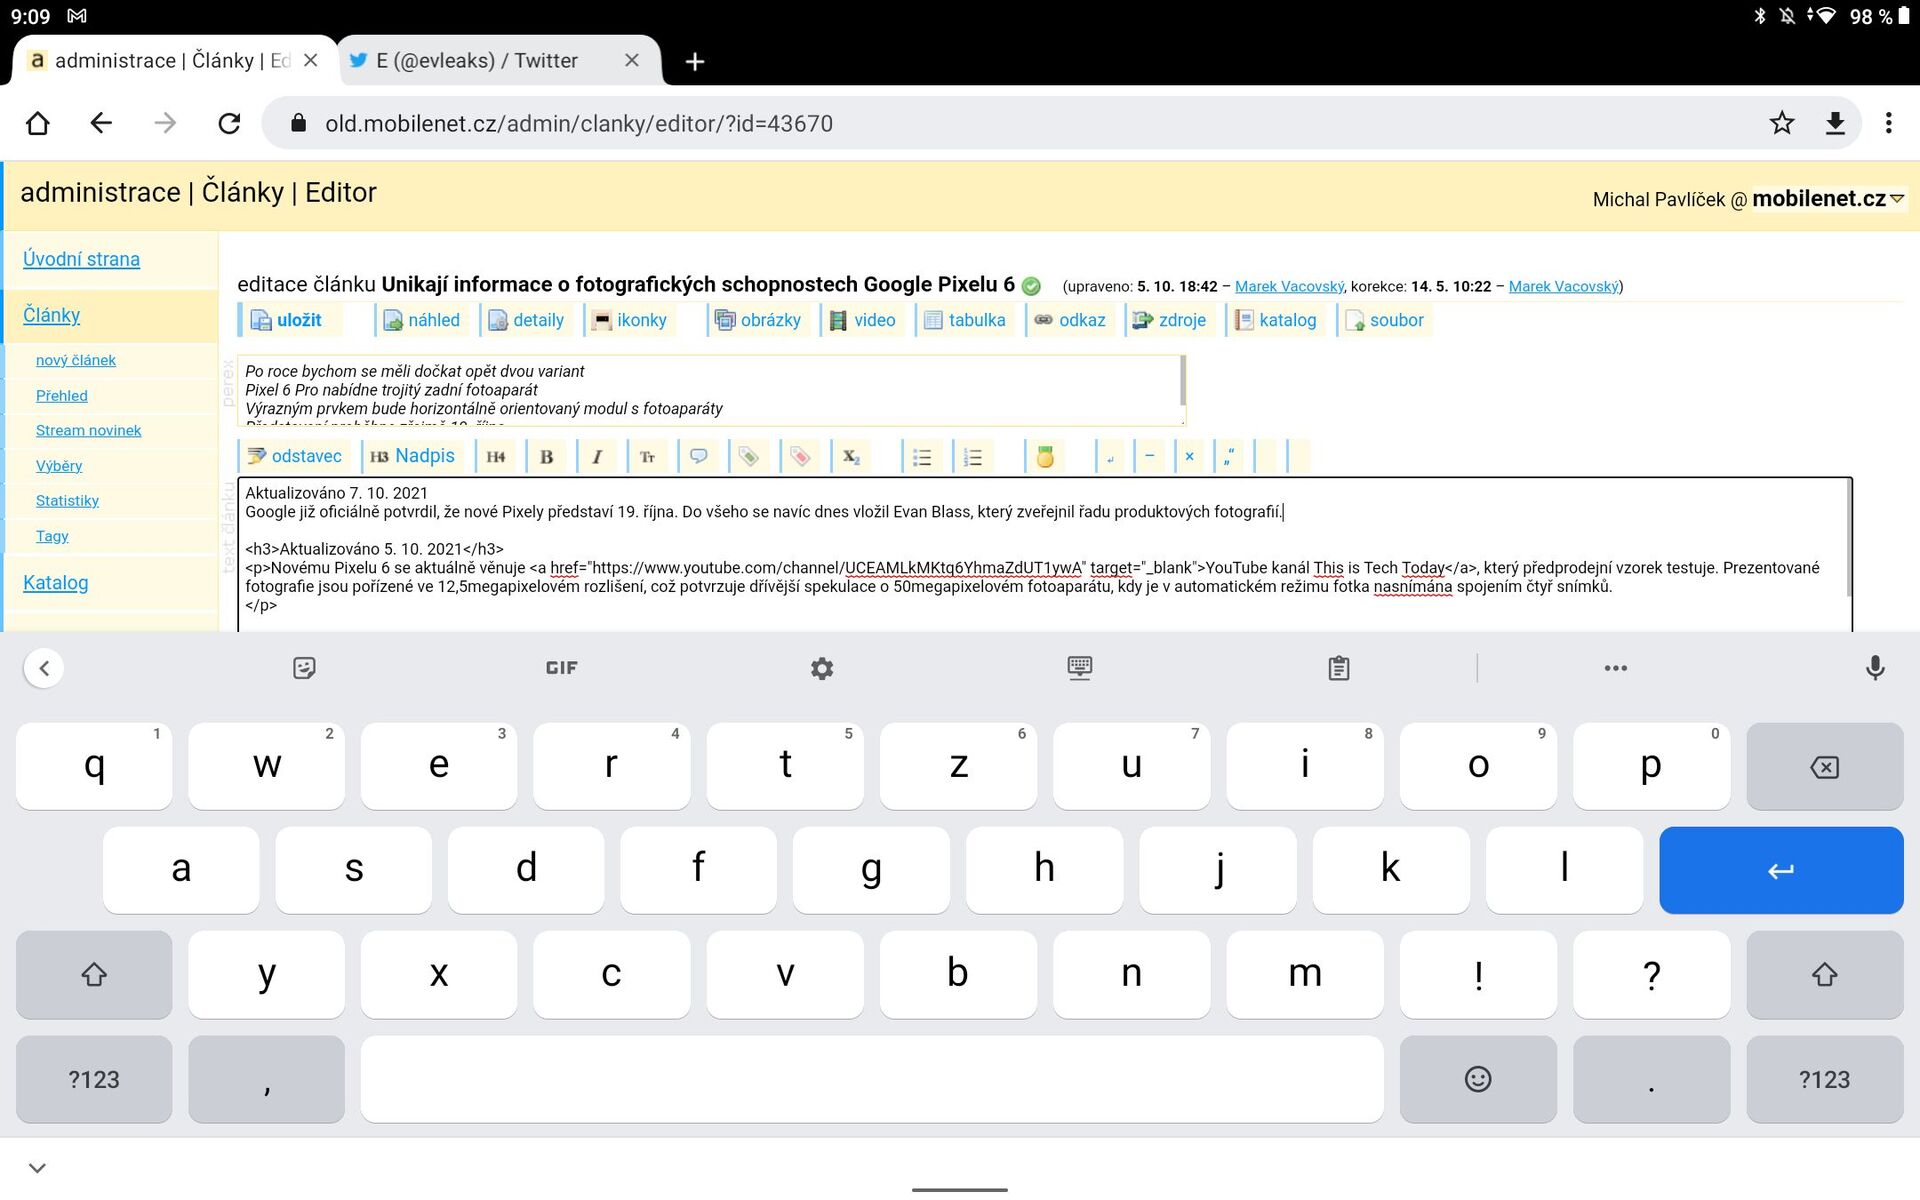Switch to the left ?123 symbols keyboard
Screen dimensions: 1920x1200
click(x=94, y=1079)
